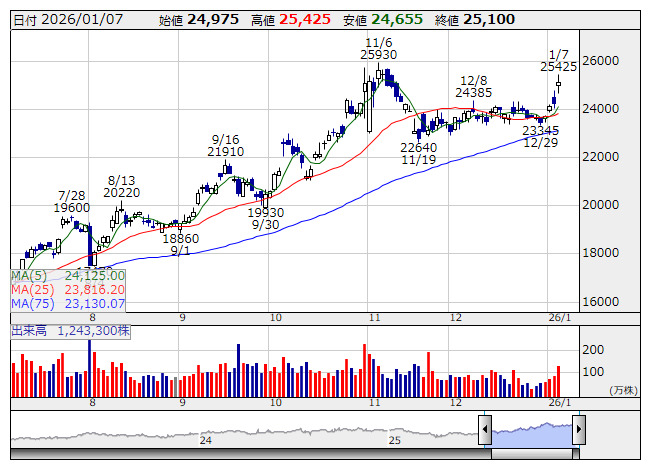653x470 pixels.
Task: Click the 高値 25,425 high value
Action: click(x=291, y=20)
